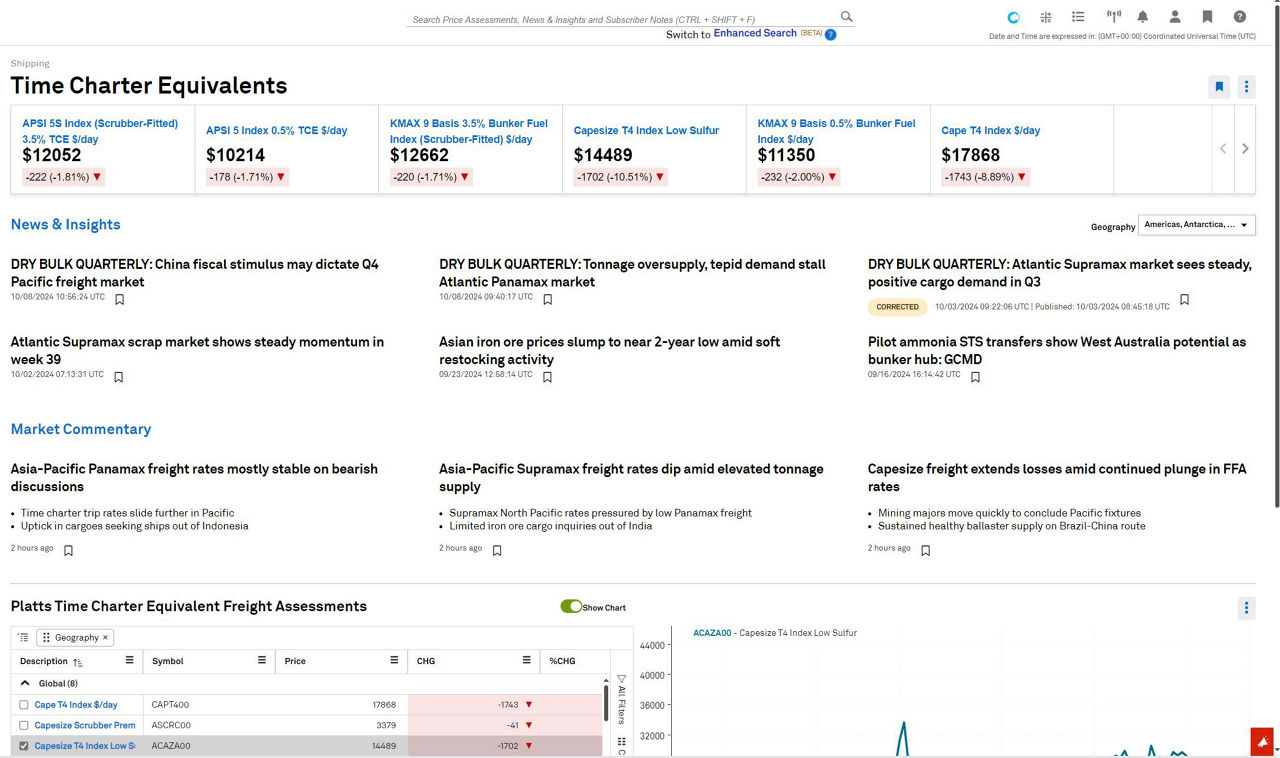Open the Price column menu
This screenshot has height=758, width=1280.
[x=395, y=661]
